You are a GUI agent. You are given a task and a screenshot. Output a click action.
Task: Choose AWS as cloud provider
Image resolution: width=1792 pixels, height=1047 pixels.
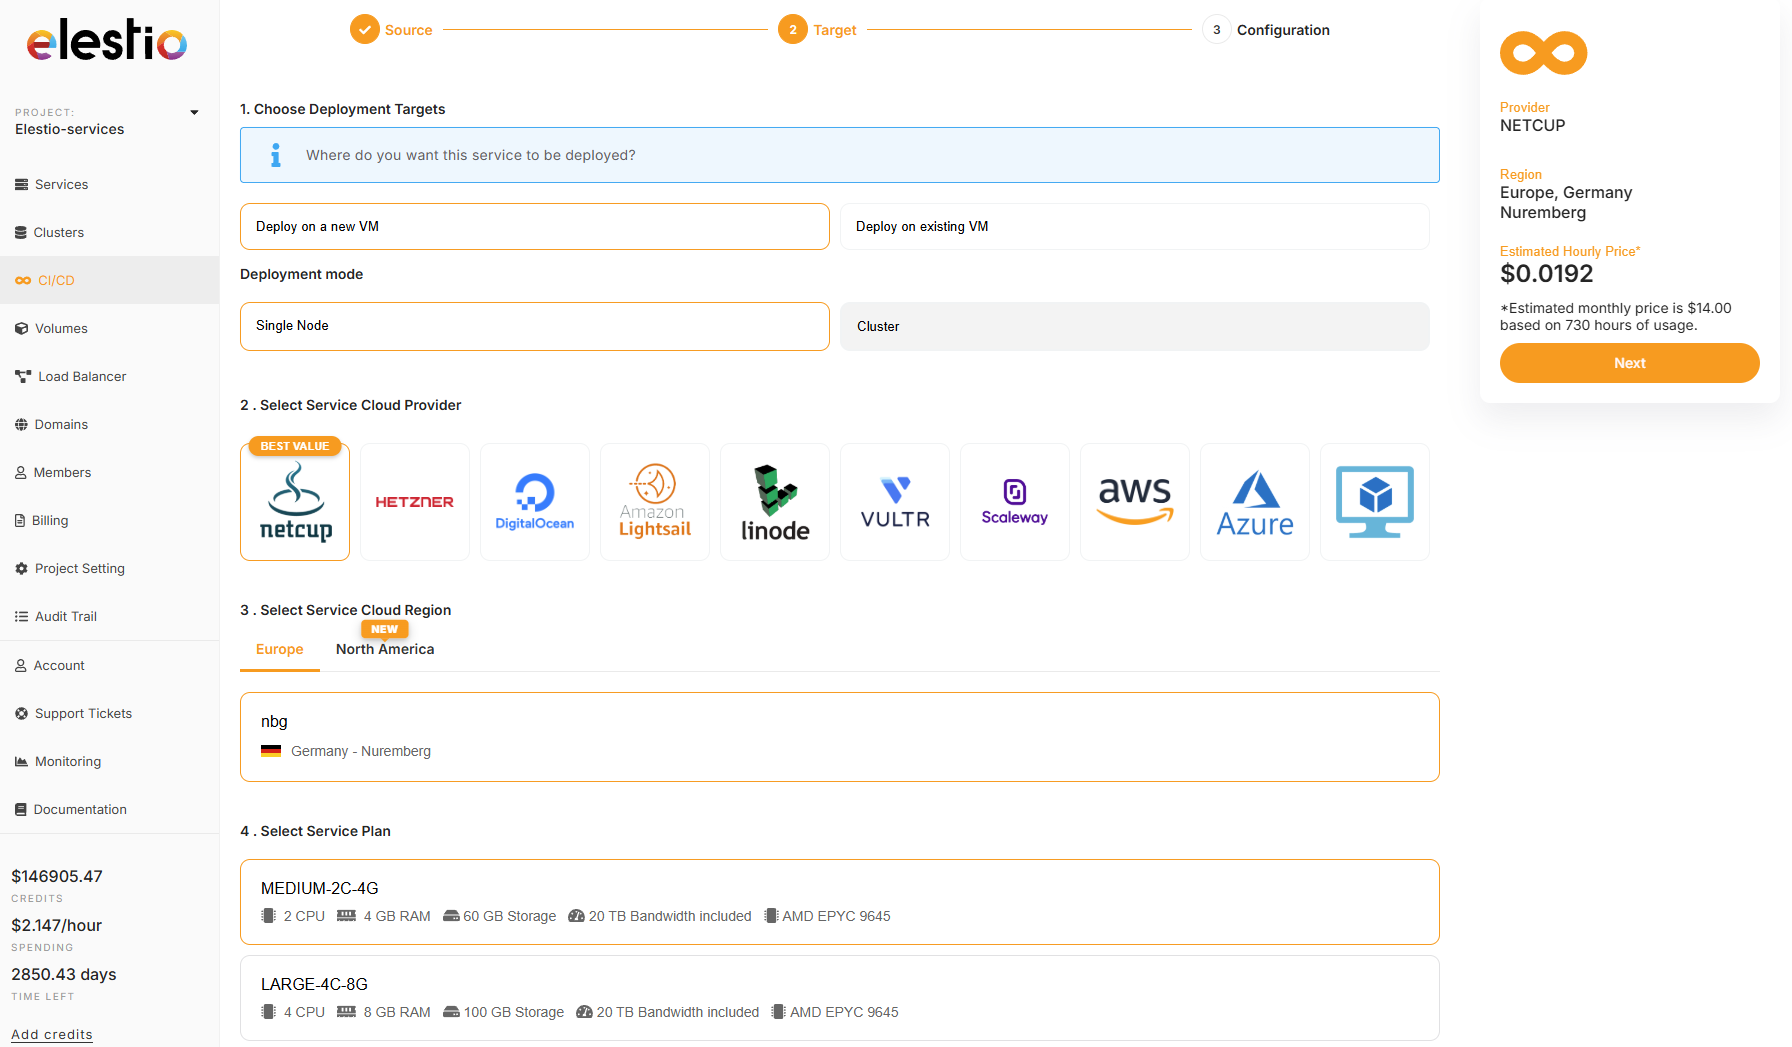click(1134, 502)
